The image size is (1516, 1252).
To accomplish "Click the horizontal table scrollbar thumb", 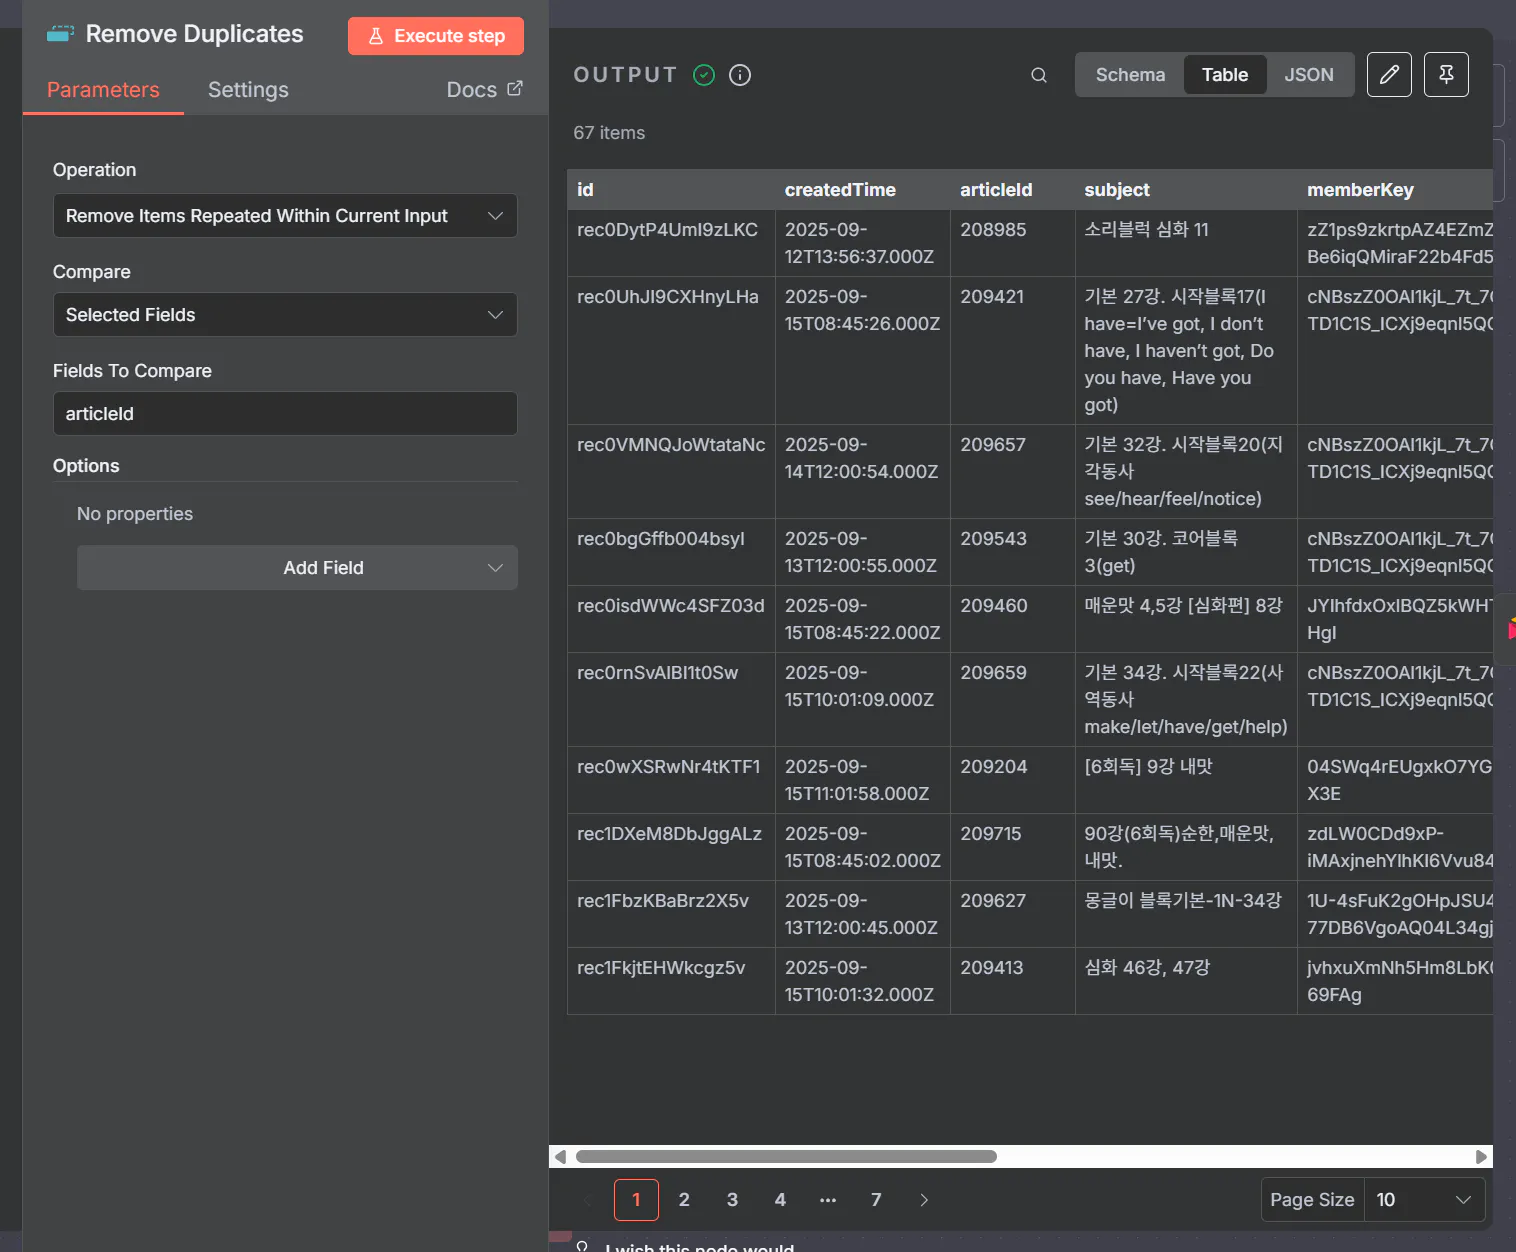I will click(786, 1157).
